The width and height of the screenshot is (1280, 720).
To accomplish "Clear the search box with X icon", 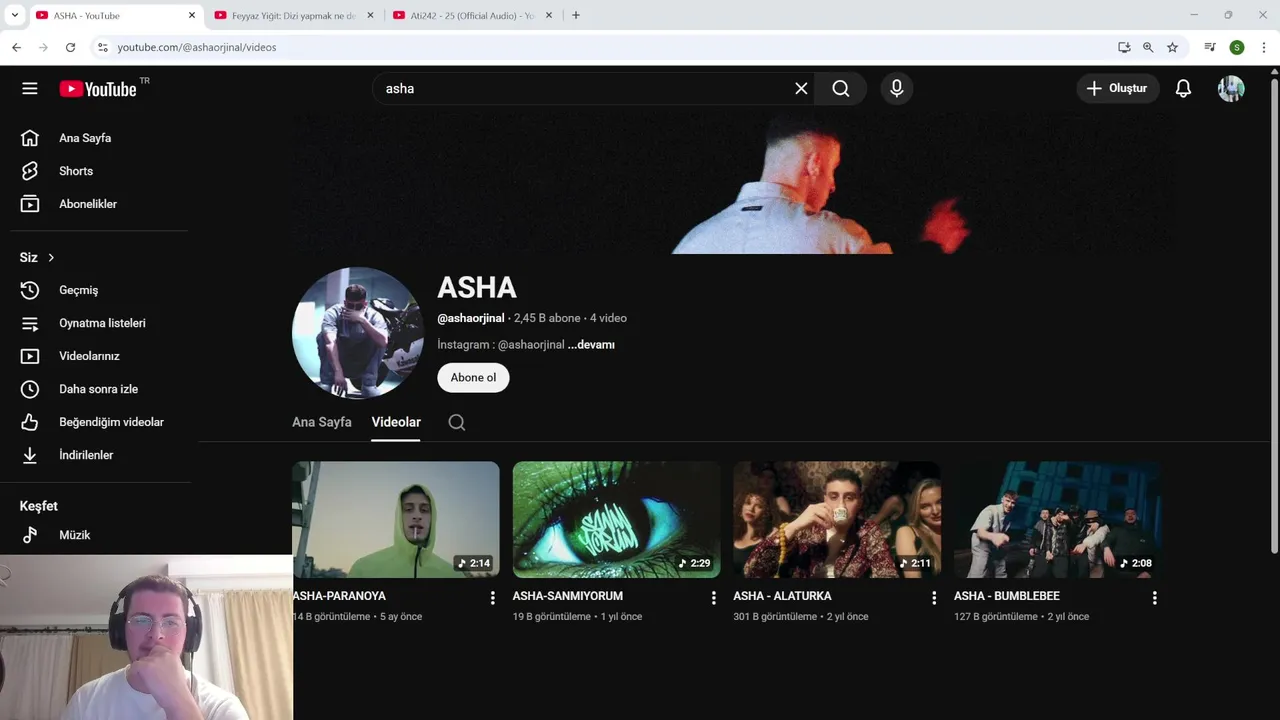I will 801,89.
